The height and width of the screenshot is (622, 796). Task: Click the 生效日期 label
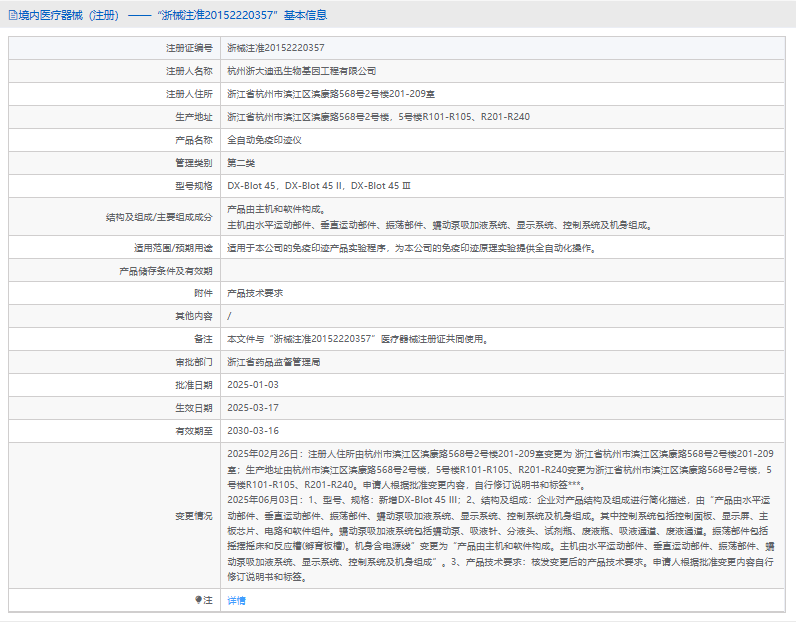point(194,408)
